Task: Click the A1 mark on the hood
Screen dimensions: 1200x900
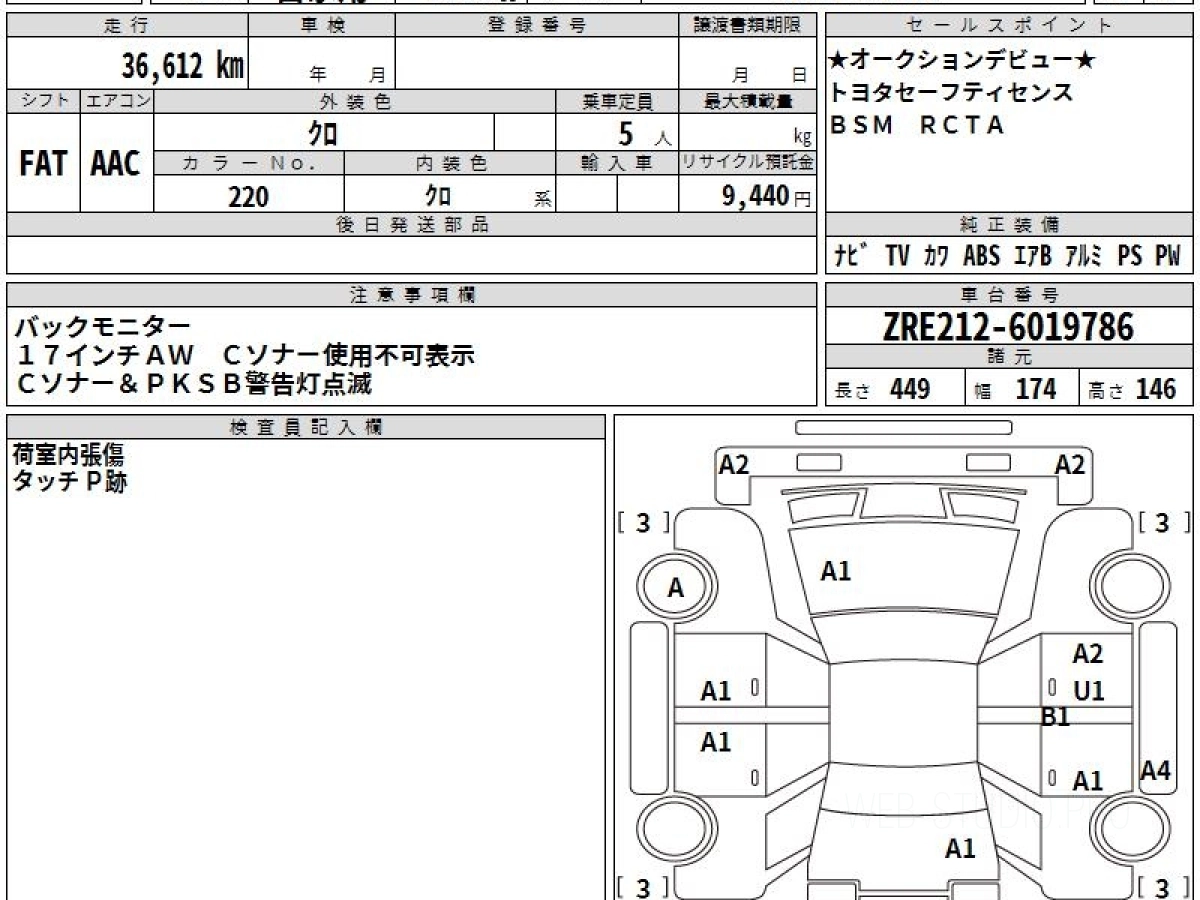Action: point(835,571)
